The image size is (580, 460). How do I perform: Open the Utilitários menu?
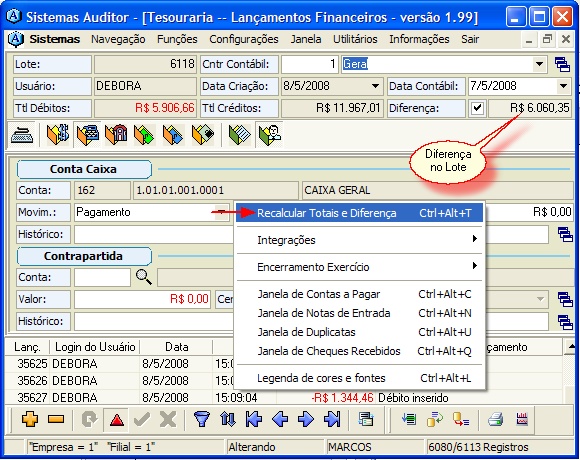tap(355, 39)
